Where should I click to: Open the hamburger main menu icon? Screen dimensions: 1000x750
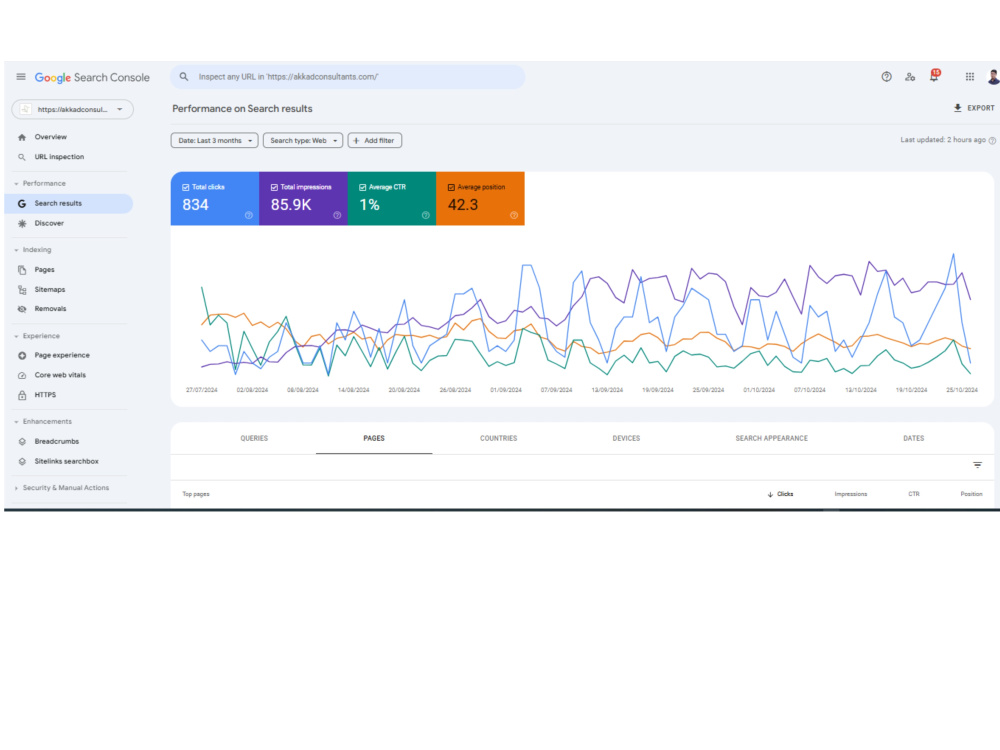(21, 77)
